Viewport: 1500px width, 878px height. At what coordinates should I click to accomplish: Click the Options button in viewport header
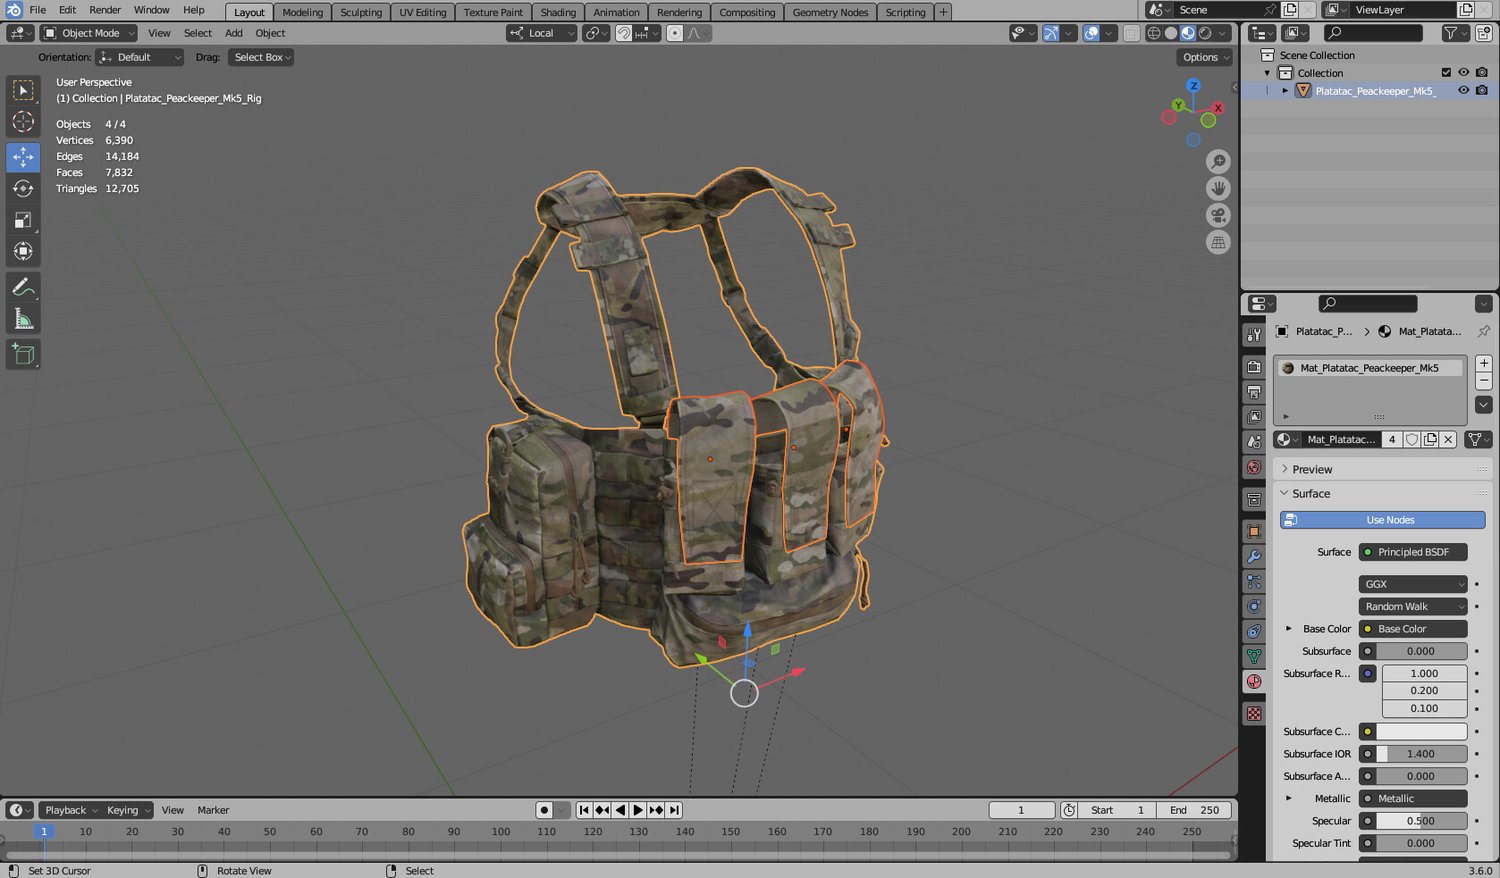coord(1204,57)
